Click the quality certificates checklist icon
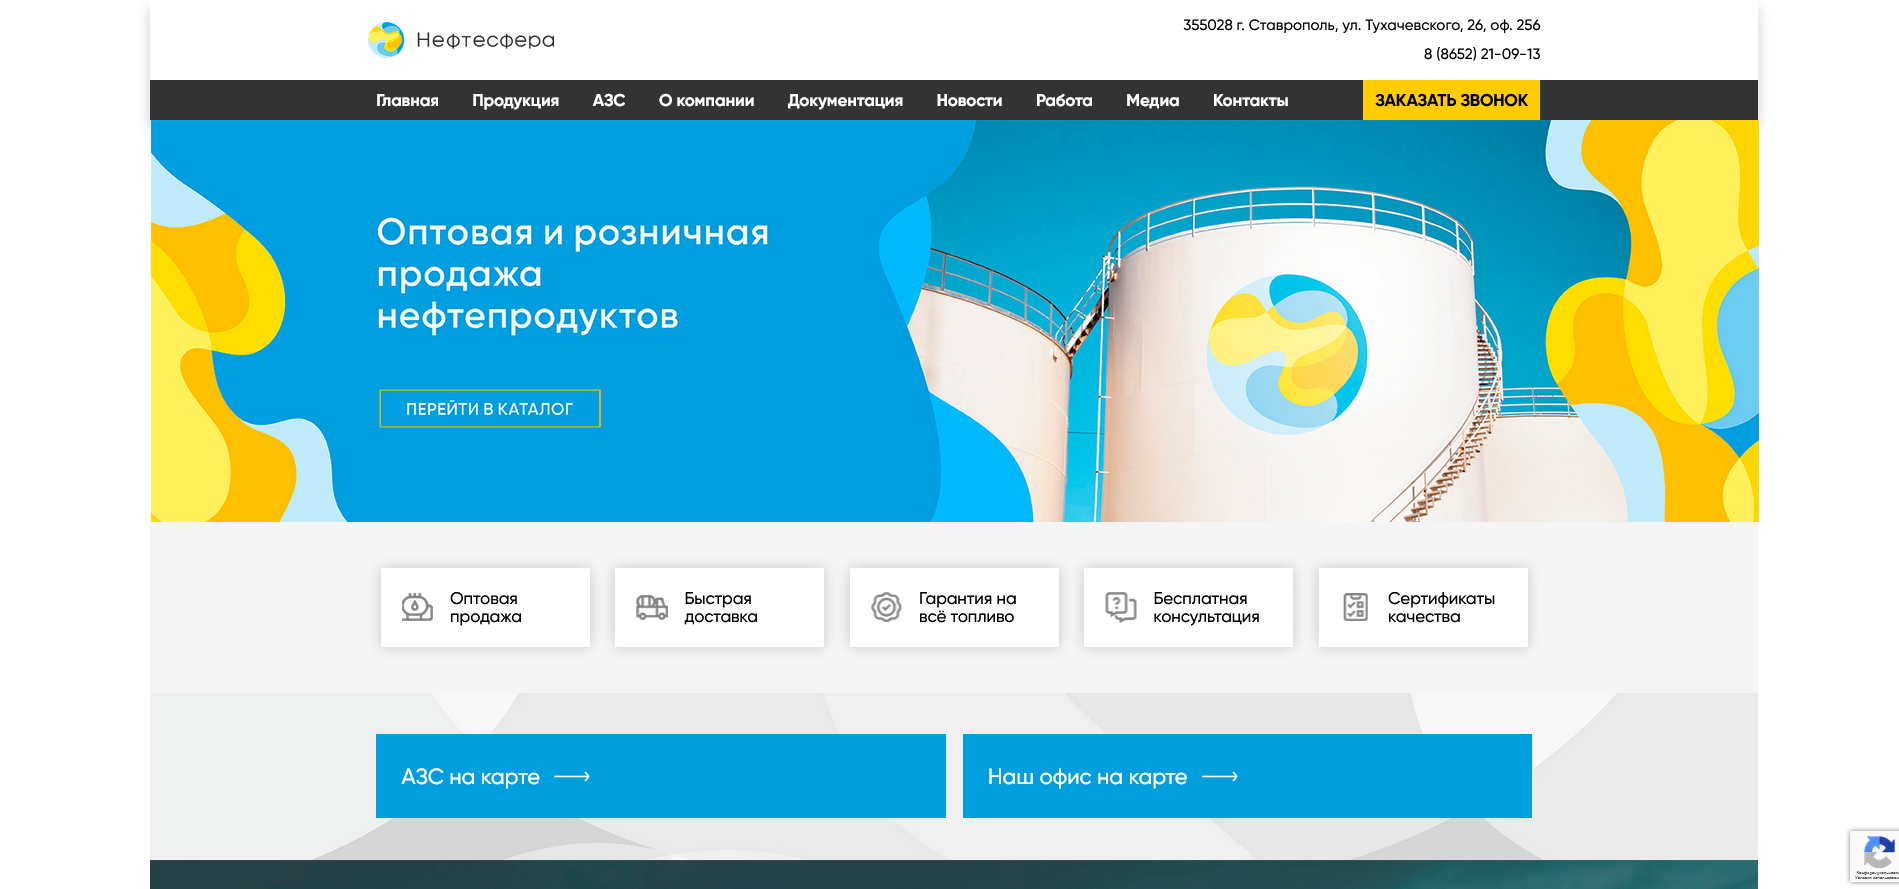 [x=1355, y=607]
